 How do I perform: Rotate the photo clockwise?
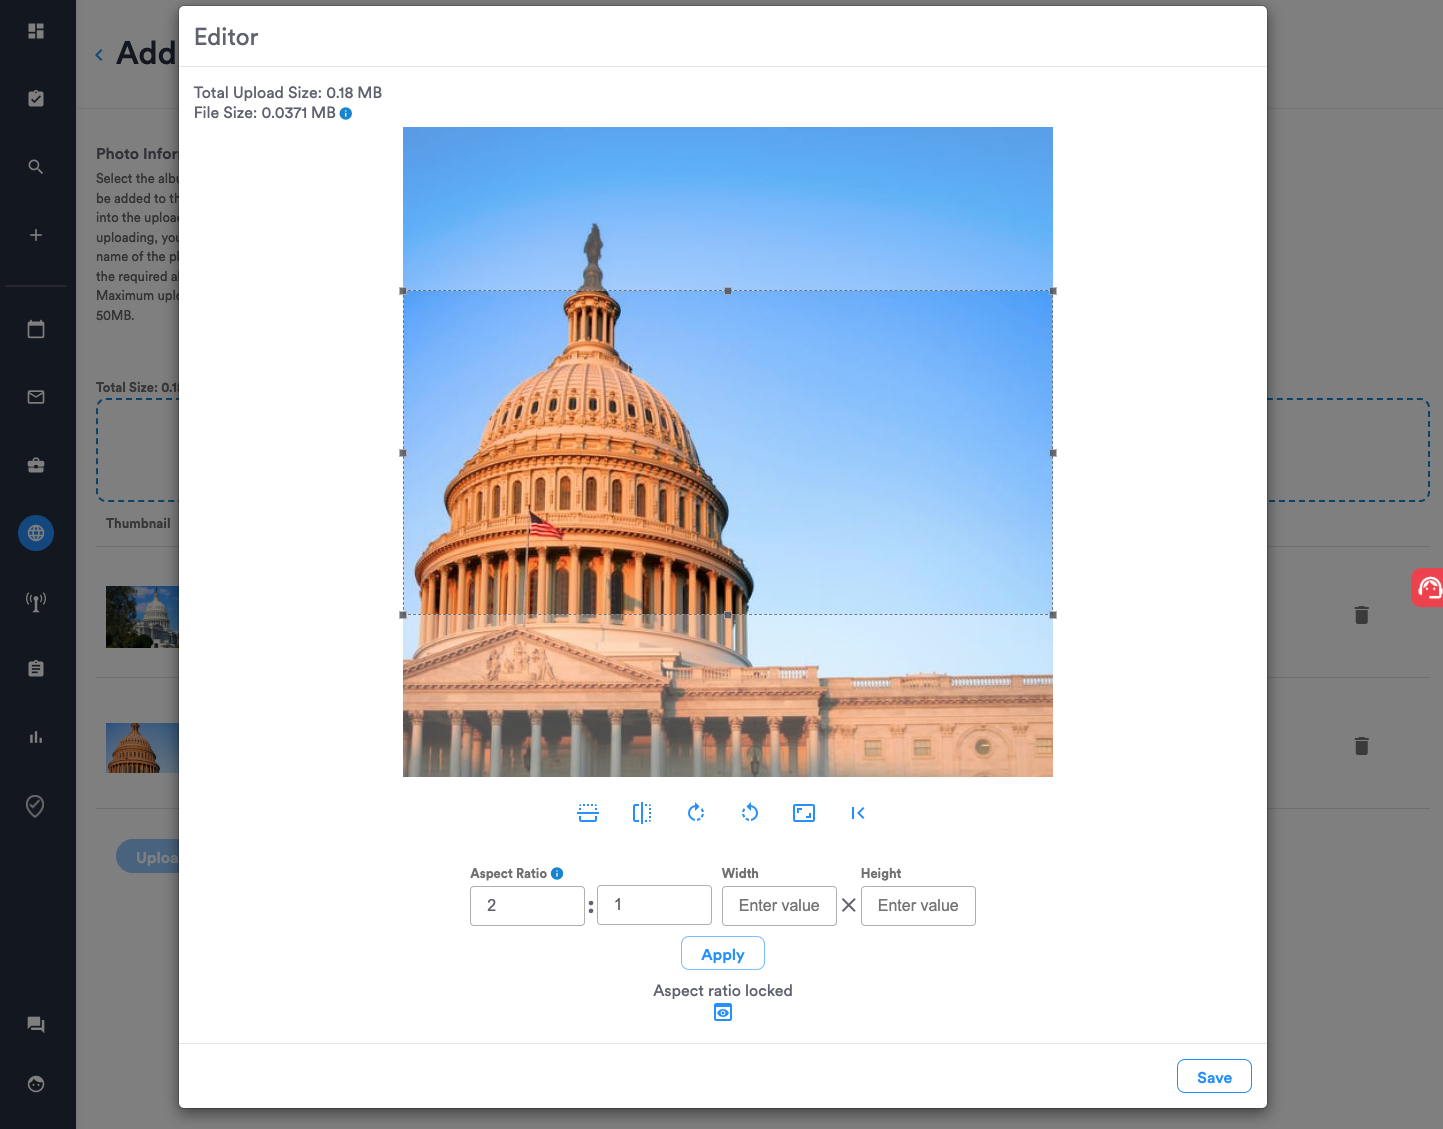696,813
